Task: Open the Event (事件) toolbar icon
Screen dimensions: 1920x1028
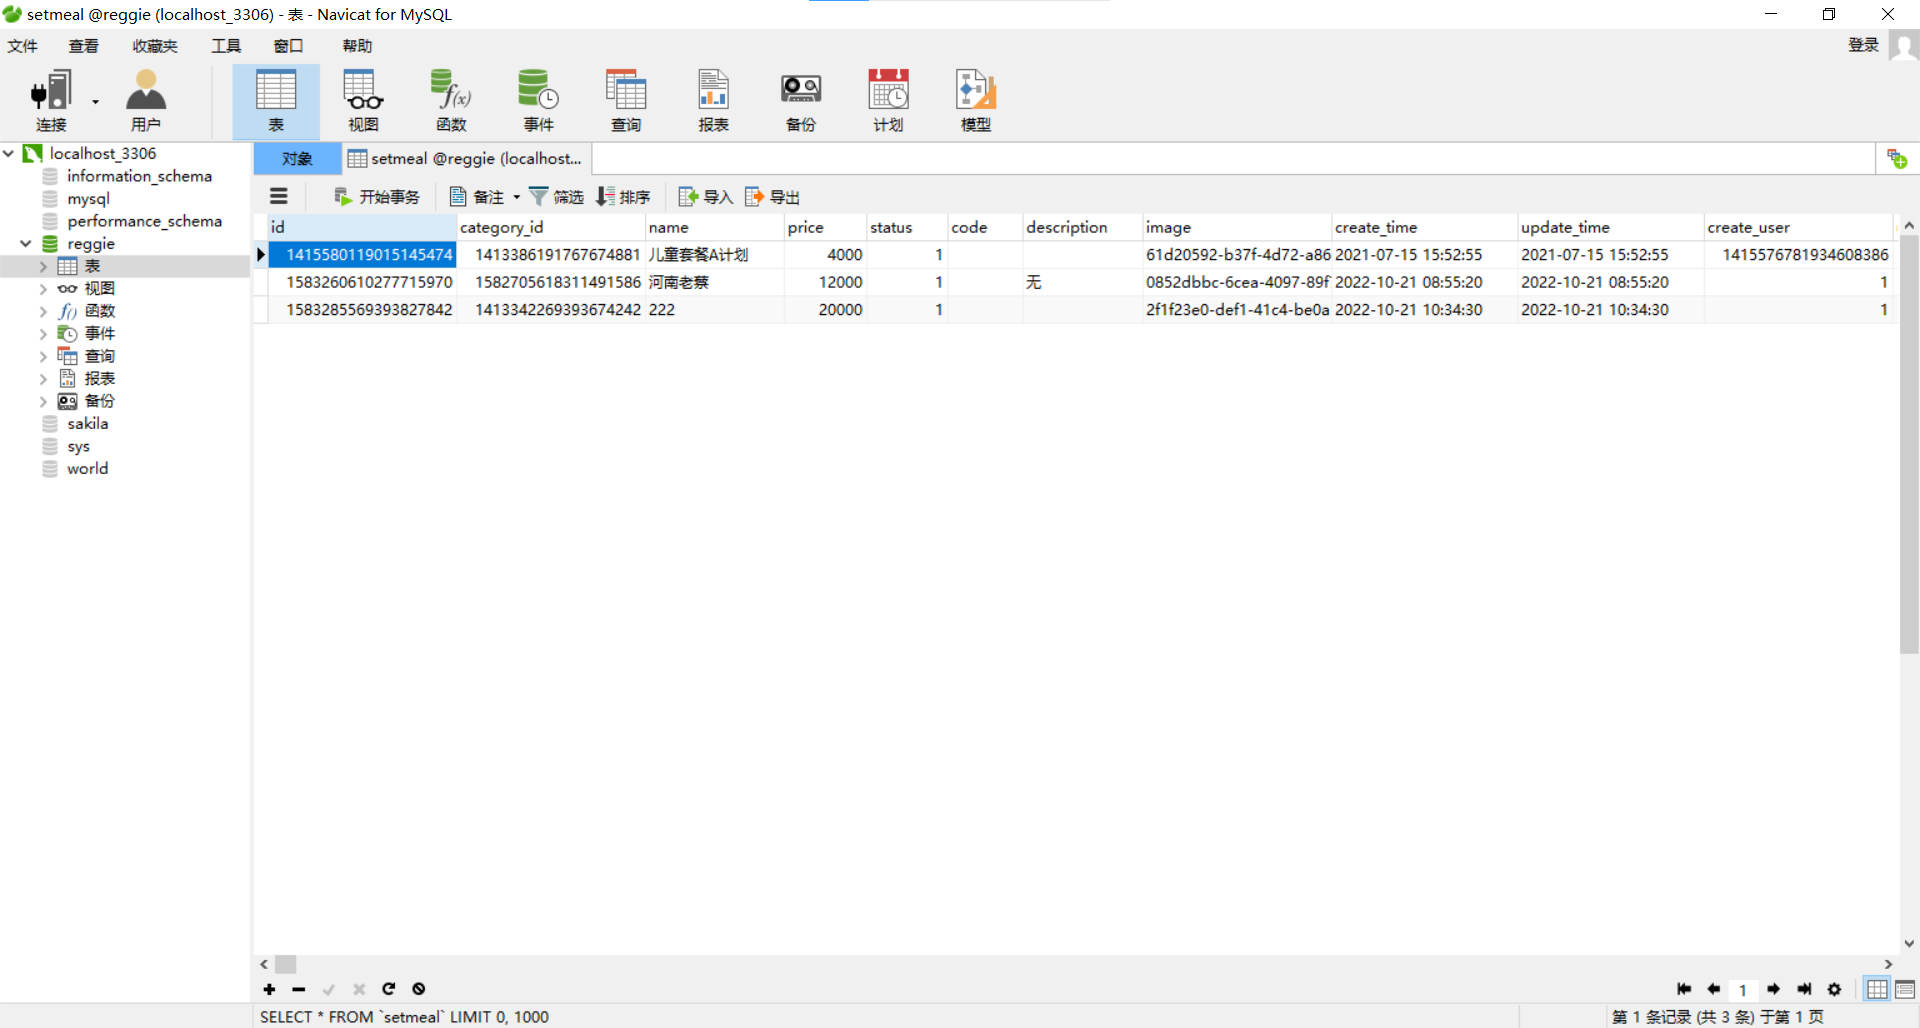Action: [538, 101]
